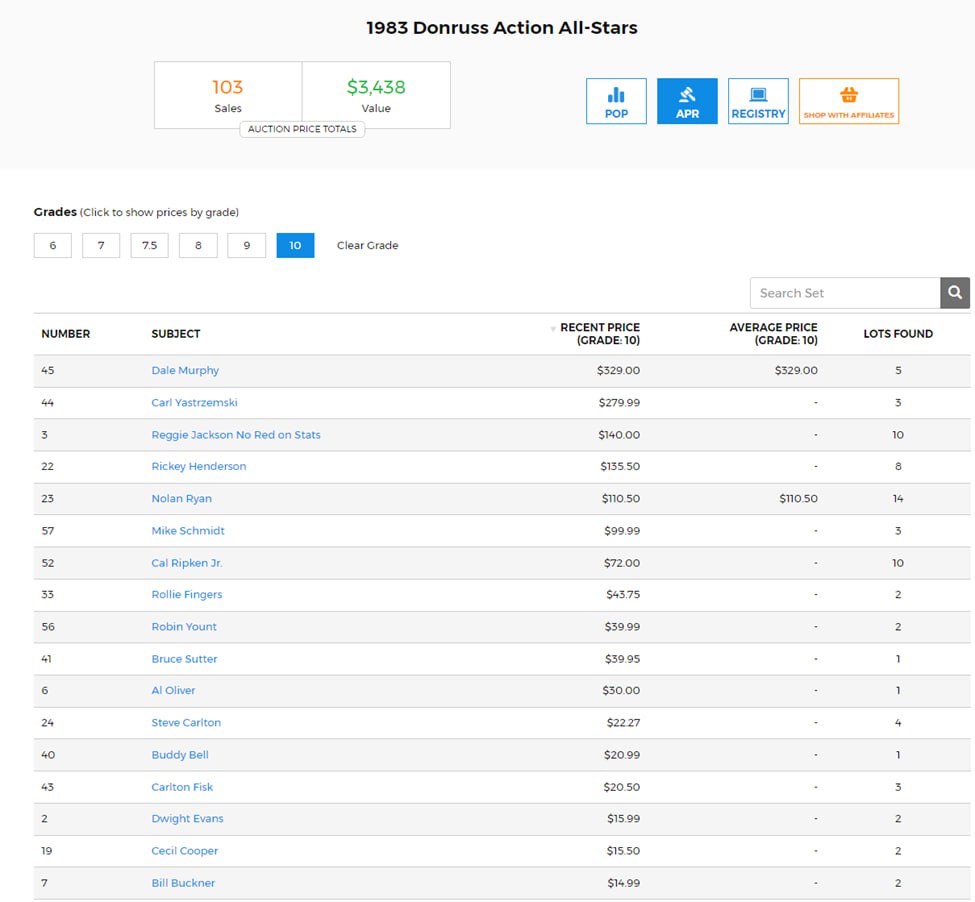The height and width of the screenshot is (902, 975).
Task: Sort by the Lots Found column header
Action: 898,334
